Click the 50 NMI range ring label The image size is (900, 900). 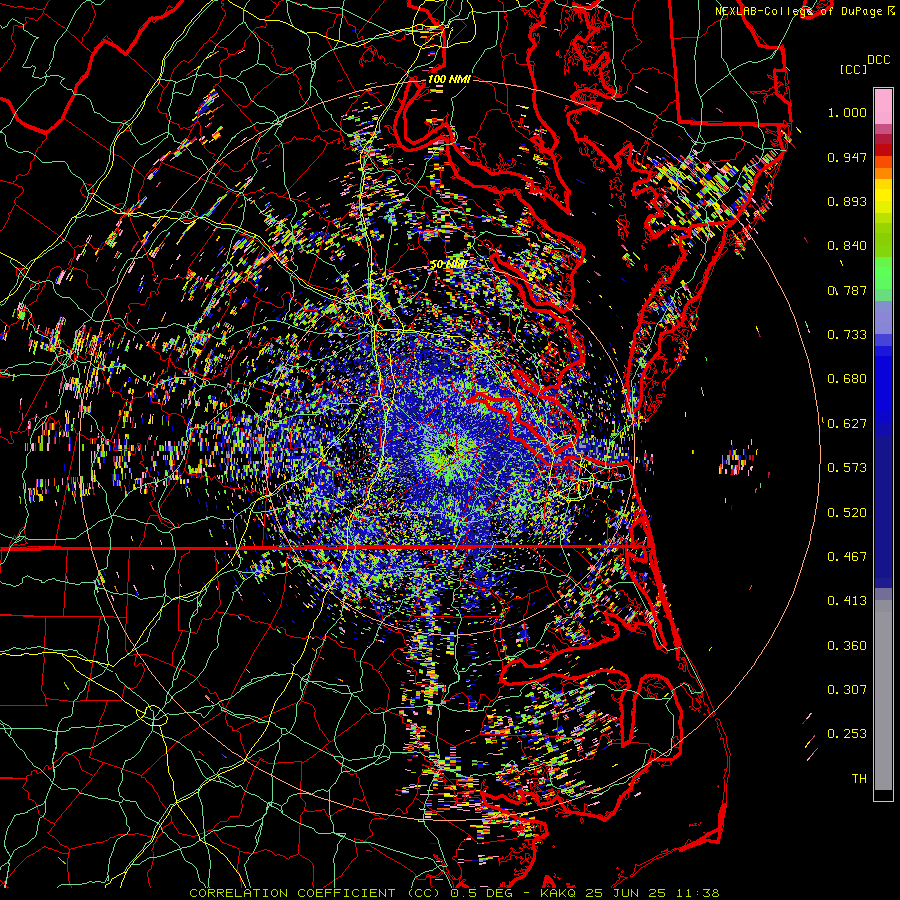(448, 265)
